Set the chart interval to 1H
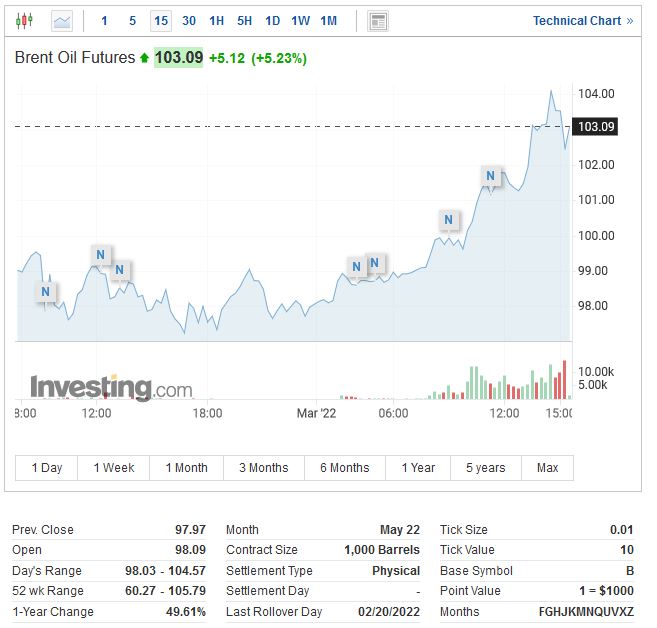The height and width of the screenshot is (628, 657). coord(217,20)
